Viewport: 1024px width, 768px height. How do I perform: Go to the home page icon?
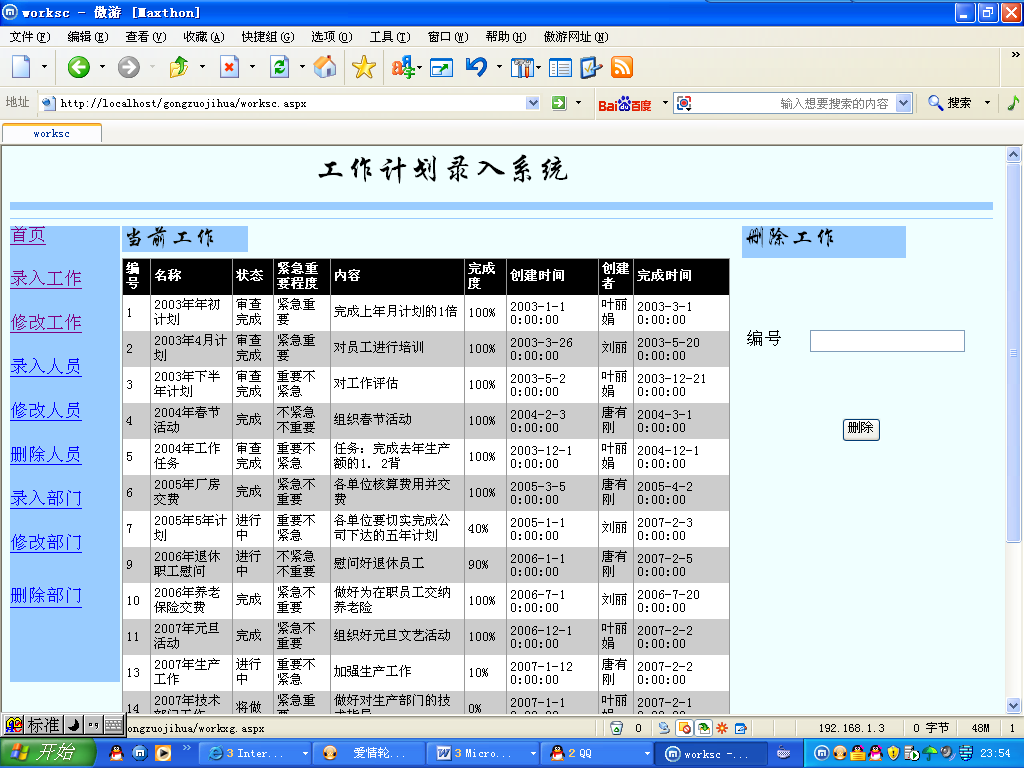click(x=325, y=67)
